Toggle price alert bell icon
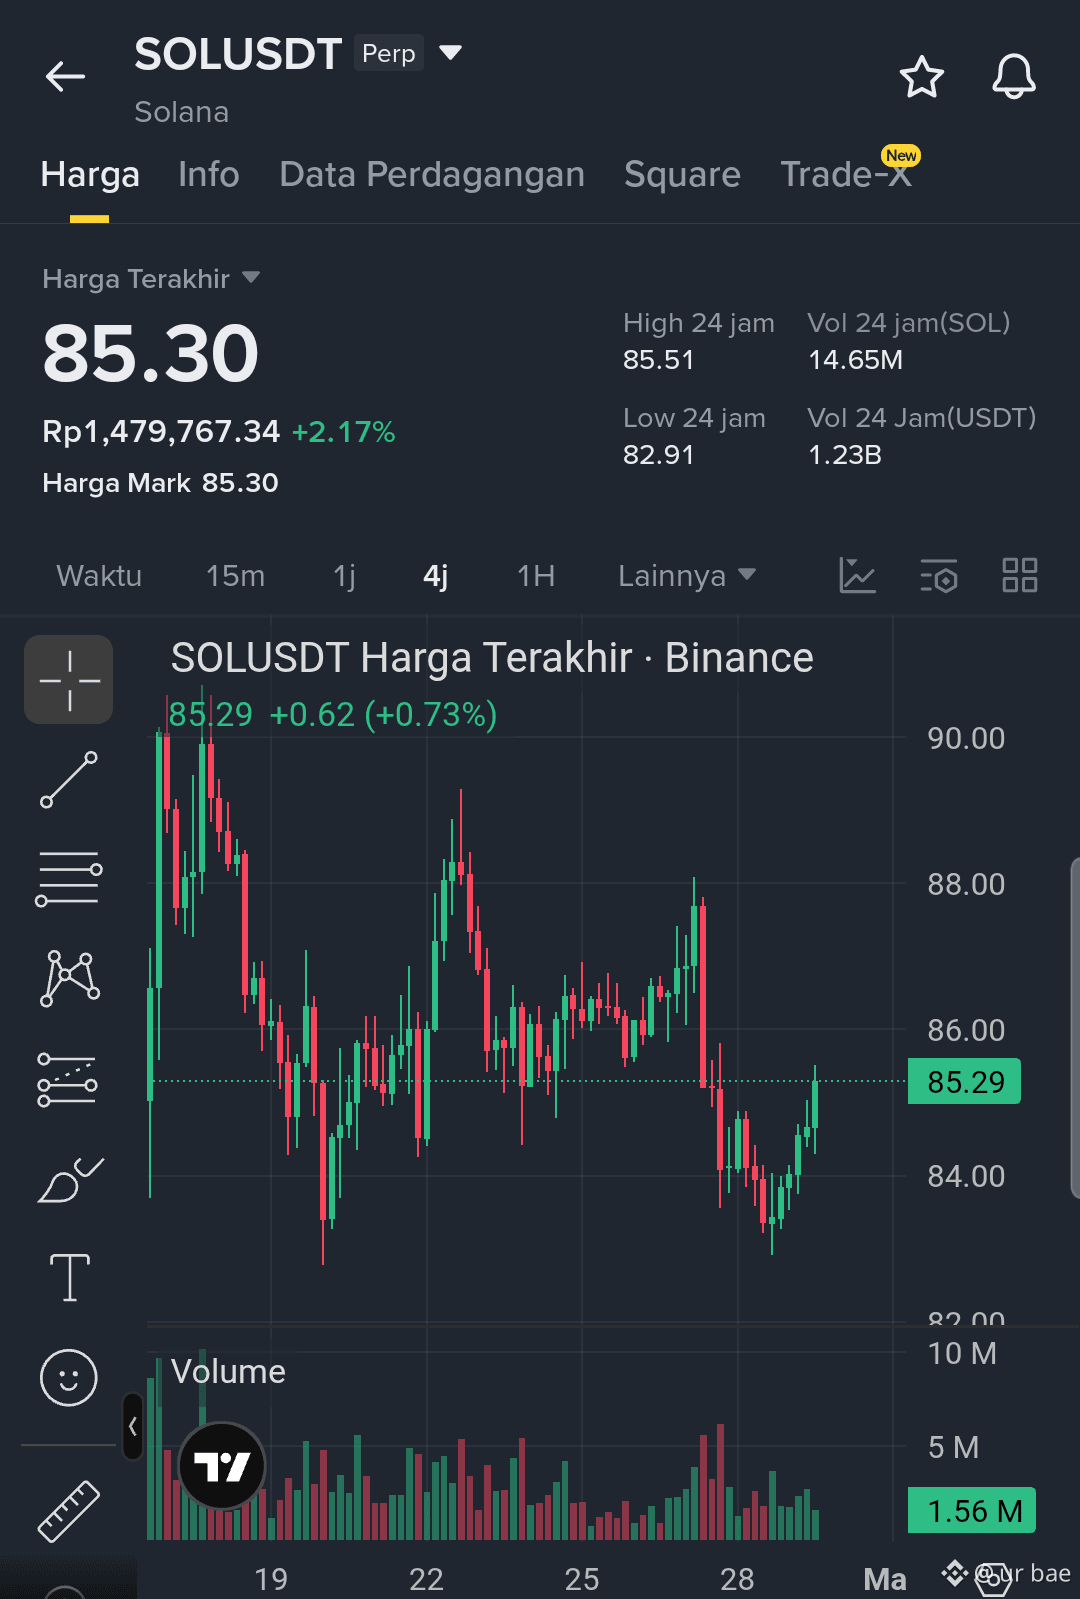 1014,77
